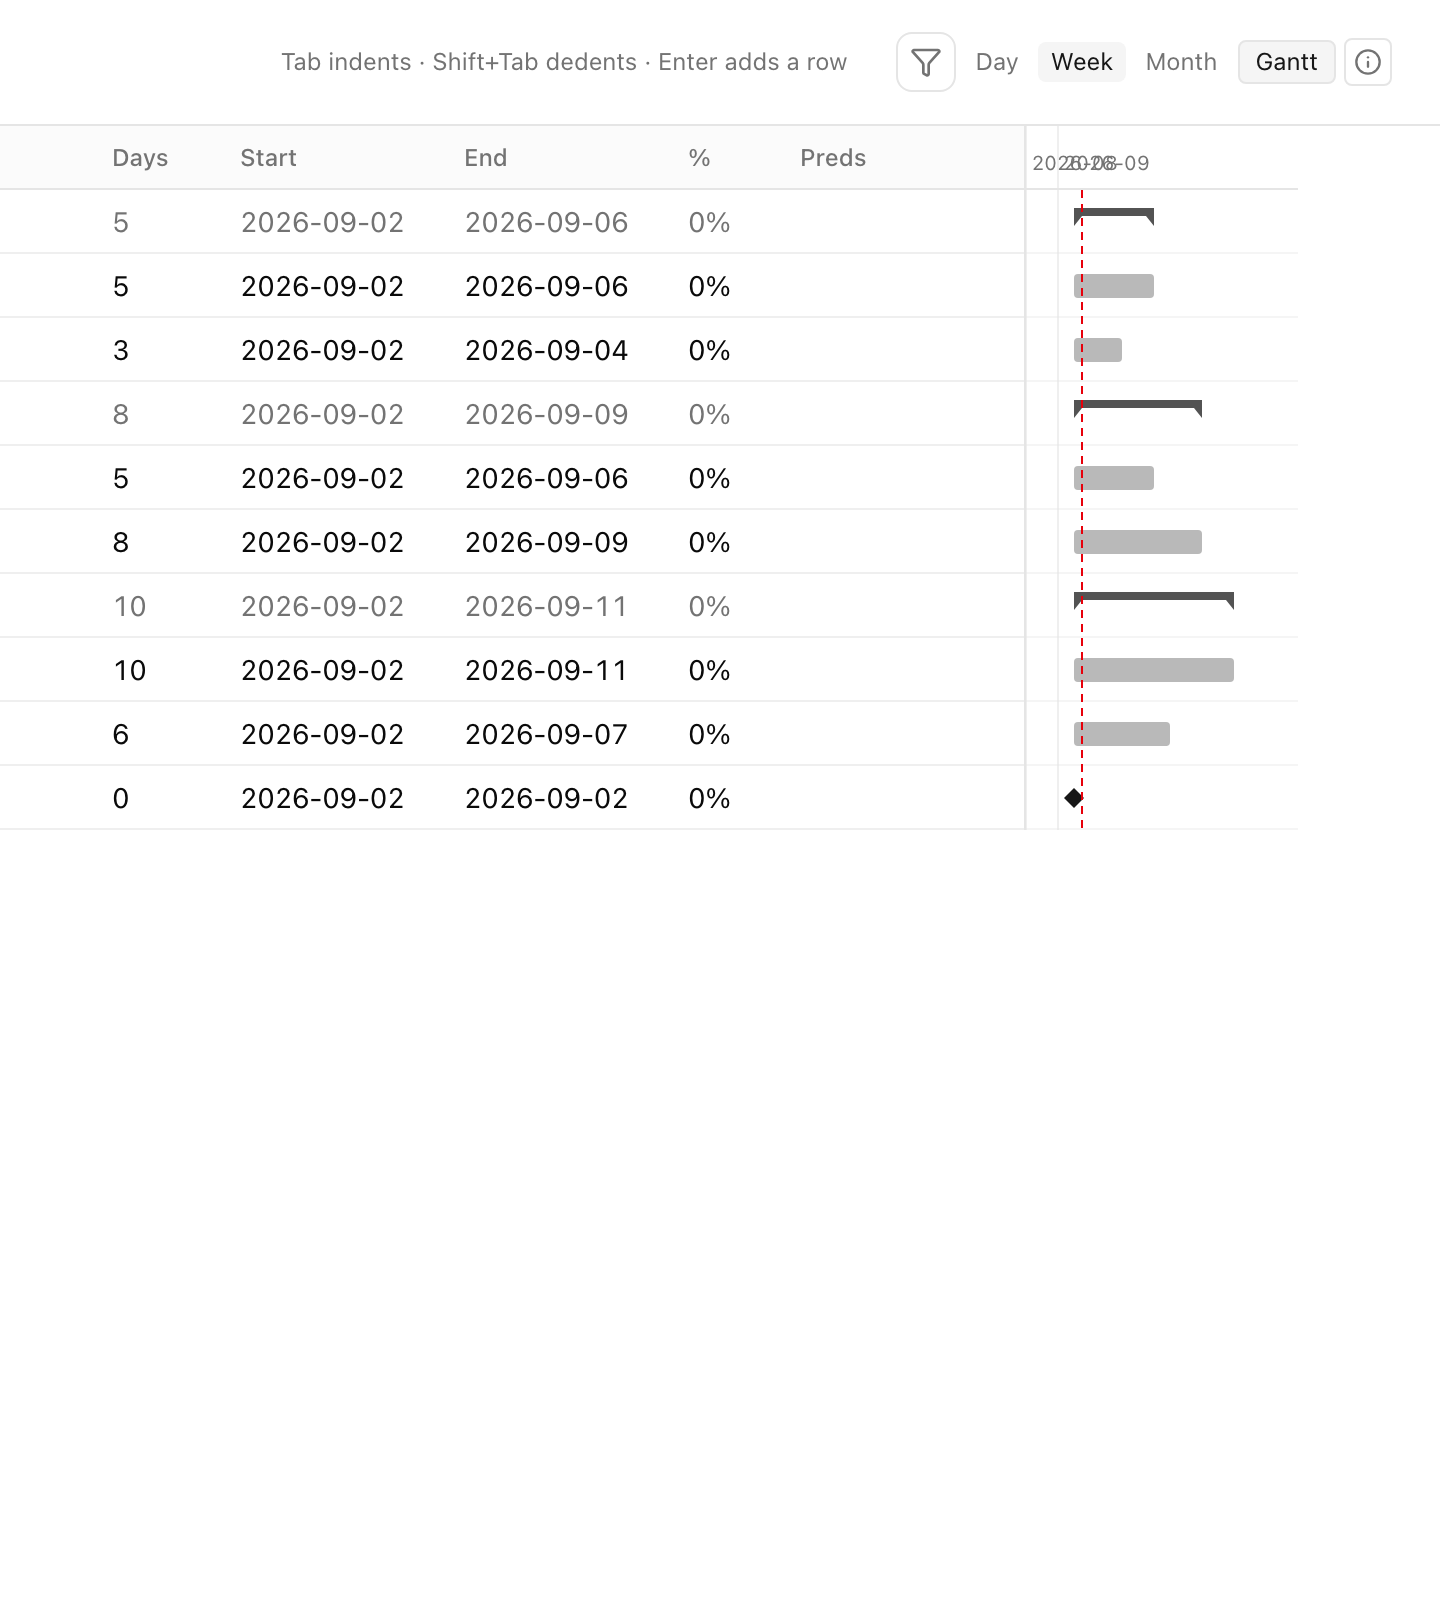Click the info circle icon
The image size is (1440, 1600).
click(x=1368, y=62)
